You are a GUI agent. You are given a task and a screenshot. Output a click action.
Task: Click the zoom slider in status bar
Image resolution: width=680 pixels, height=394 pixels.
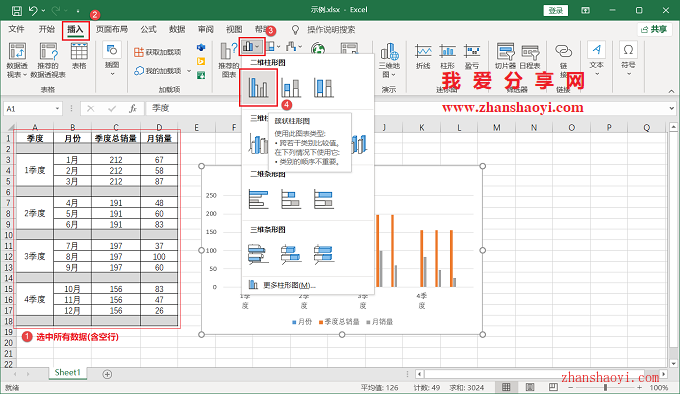pos(605,387)
